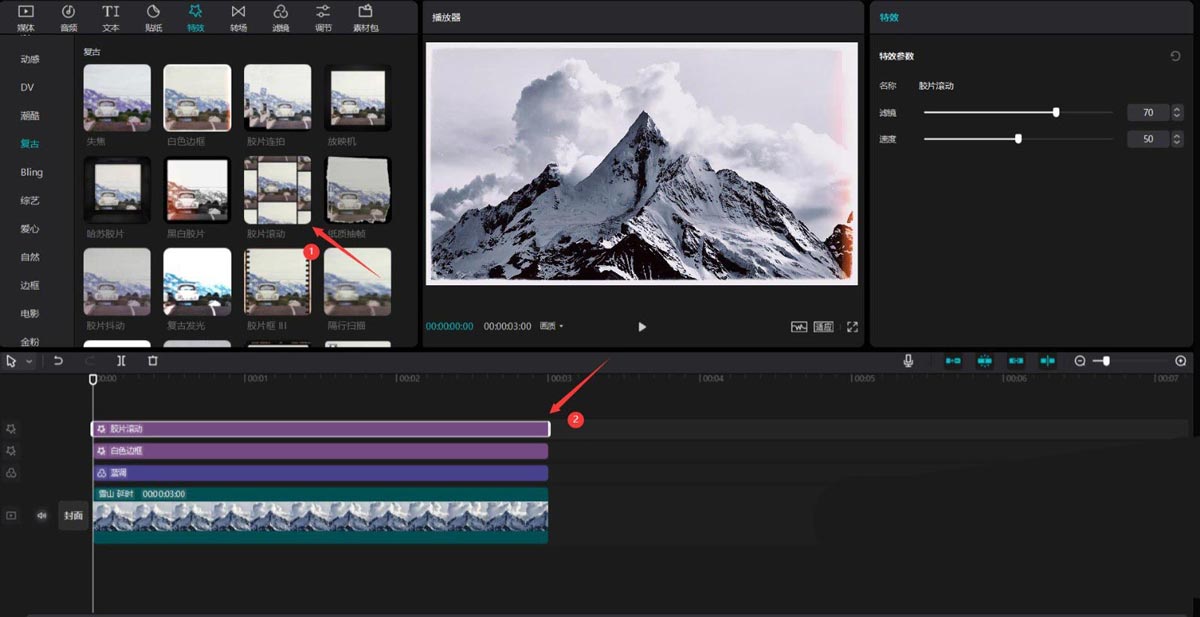Screen dimensions: 1200x617
Task: Toggle the preview-axis button in timeline toolbar
Action: 1047,361
